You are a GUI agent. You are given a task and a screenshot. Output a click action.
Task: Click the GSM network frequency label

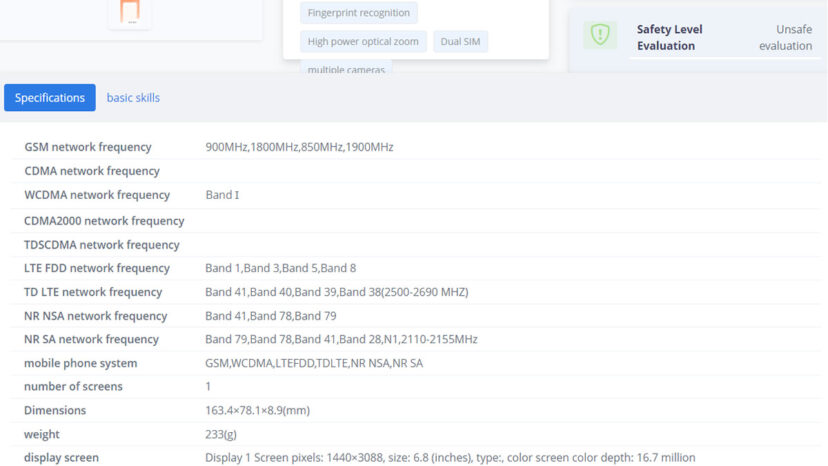tap(88, 147)
